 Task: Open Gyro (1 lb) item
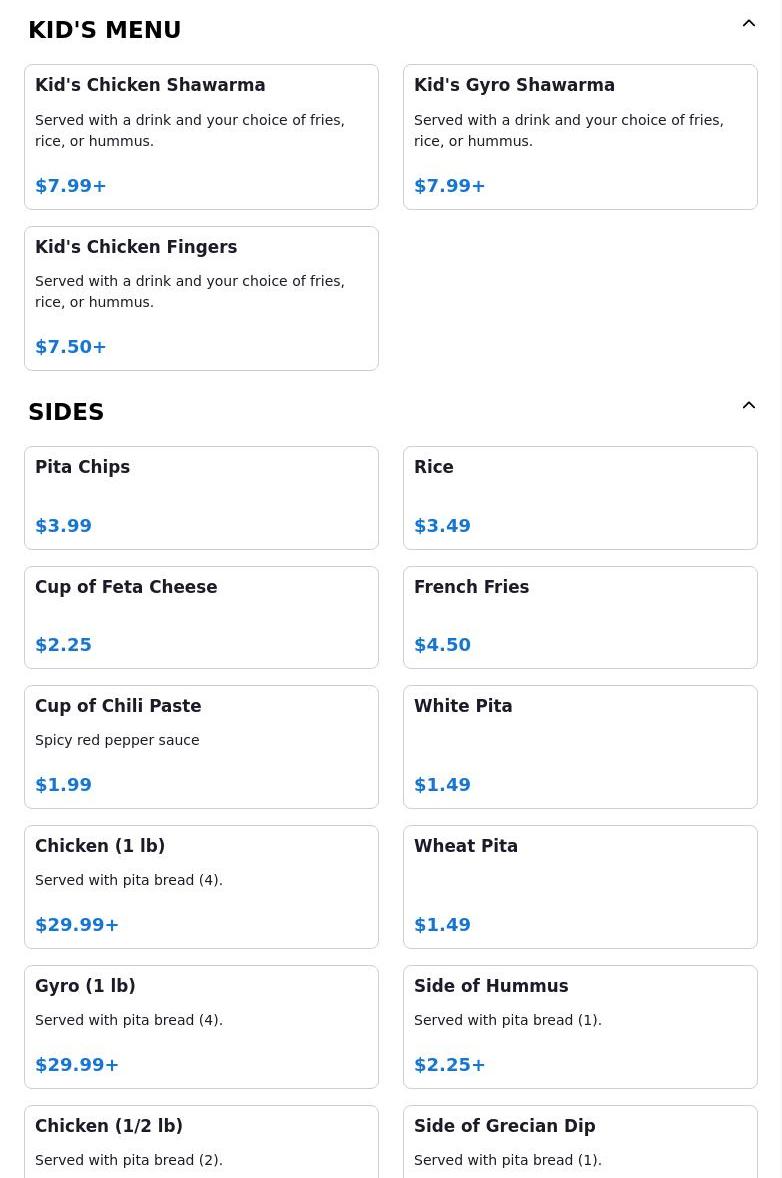click(x=201, y=1027)
